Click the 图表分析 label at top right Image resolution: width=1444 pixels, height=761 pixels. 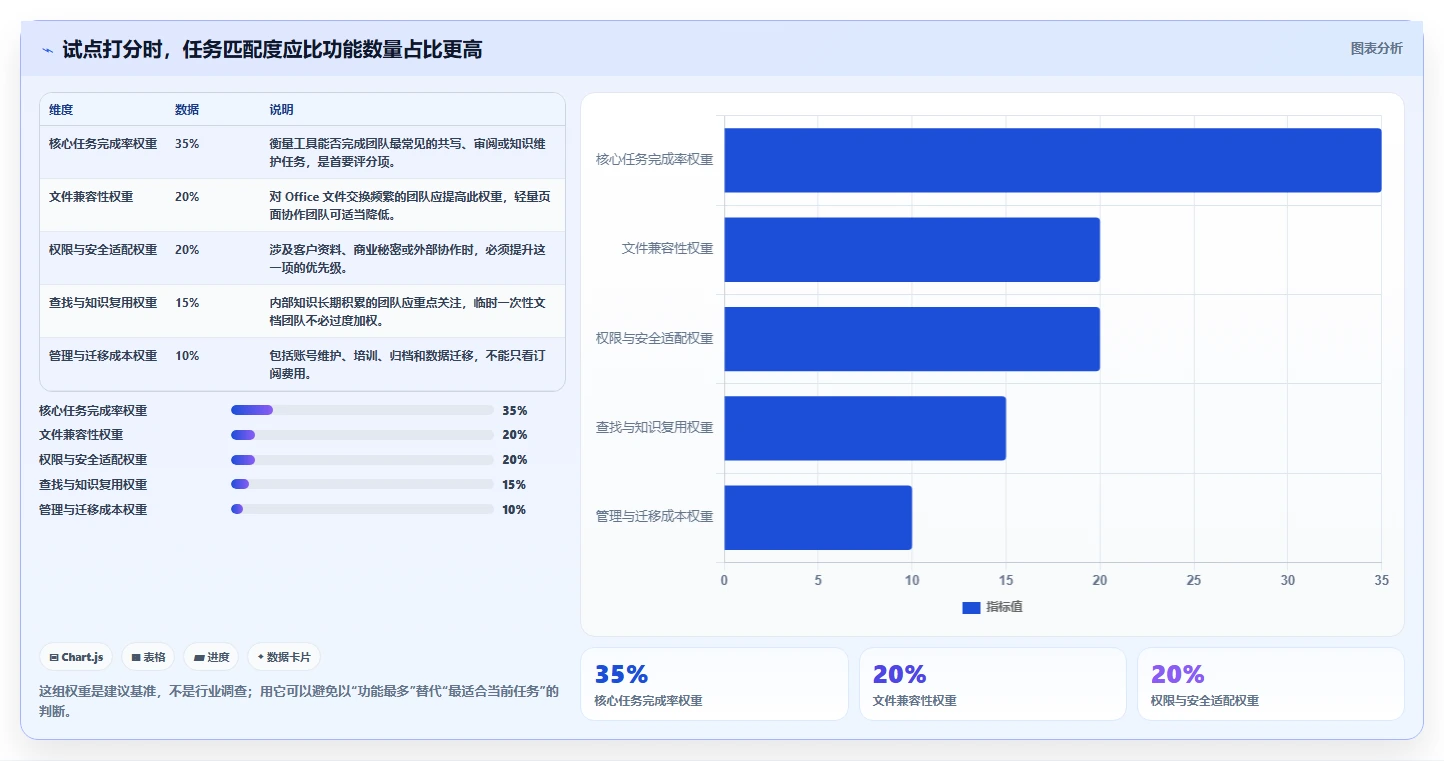1376,48
